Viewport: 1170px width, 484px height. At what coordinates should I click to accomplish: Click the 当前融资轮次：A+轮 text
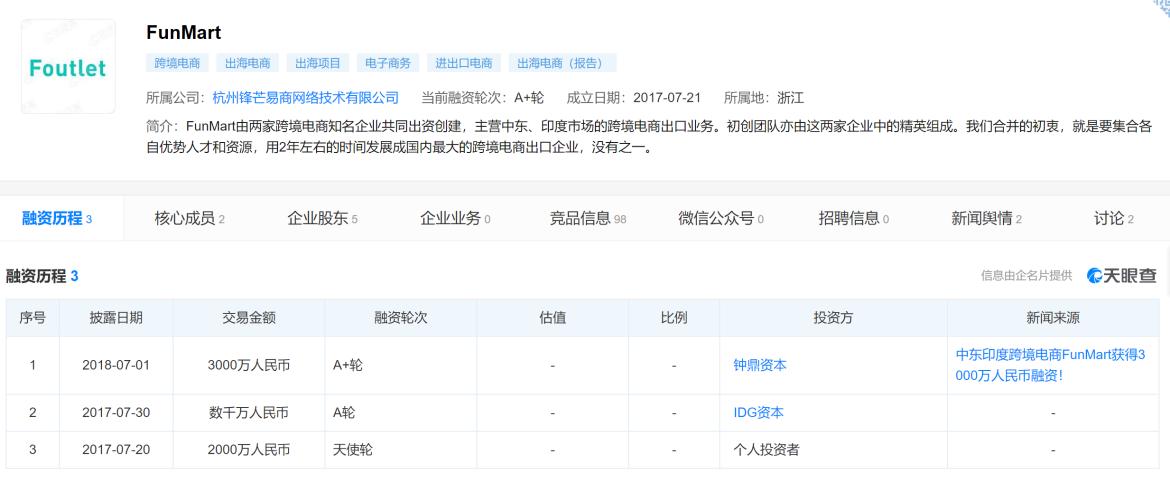click(482, 98)
